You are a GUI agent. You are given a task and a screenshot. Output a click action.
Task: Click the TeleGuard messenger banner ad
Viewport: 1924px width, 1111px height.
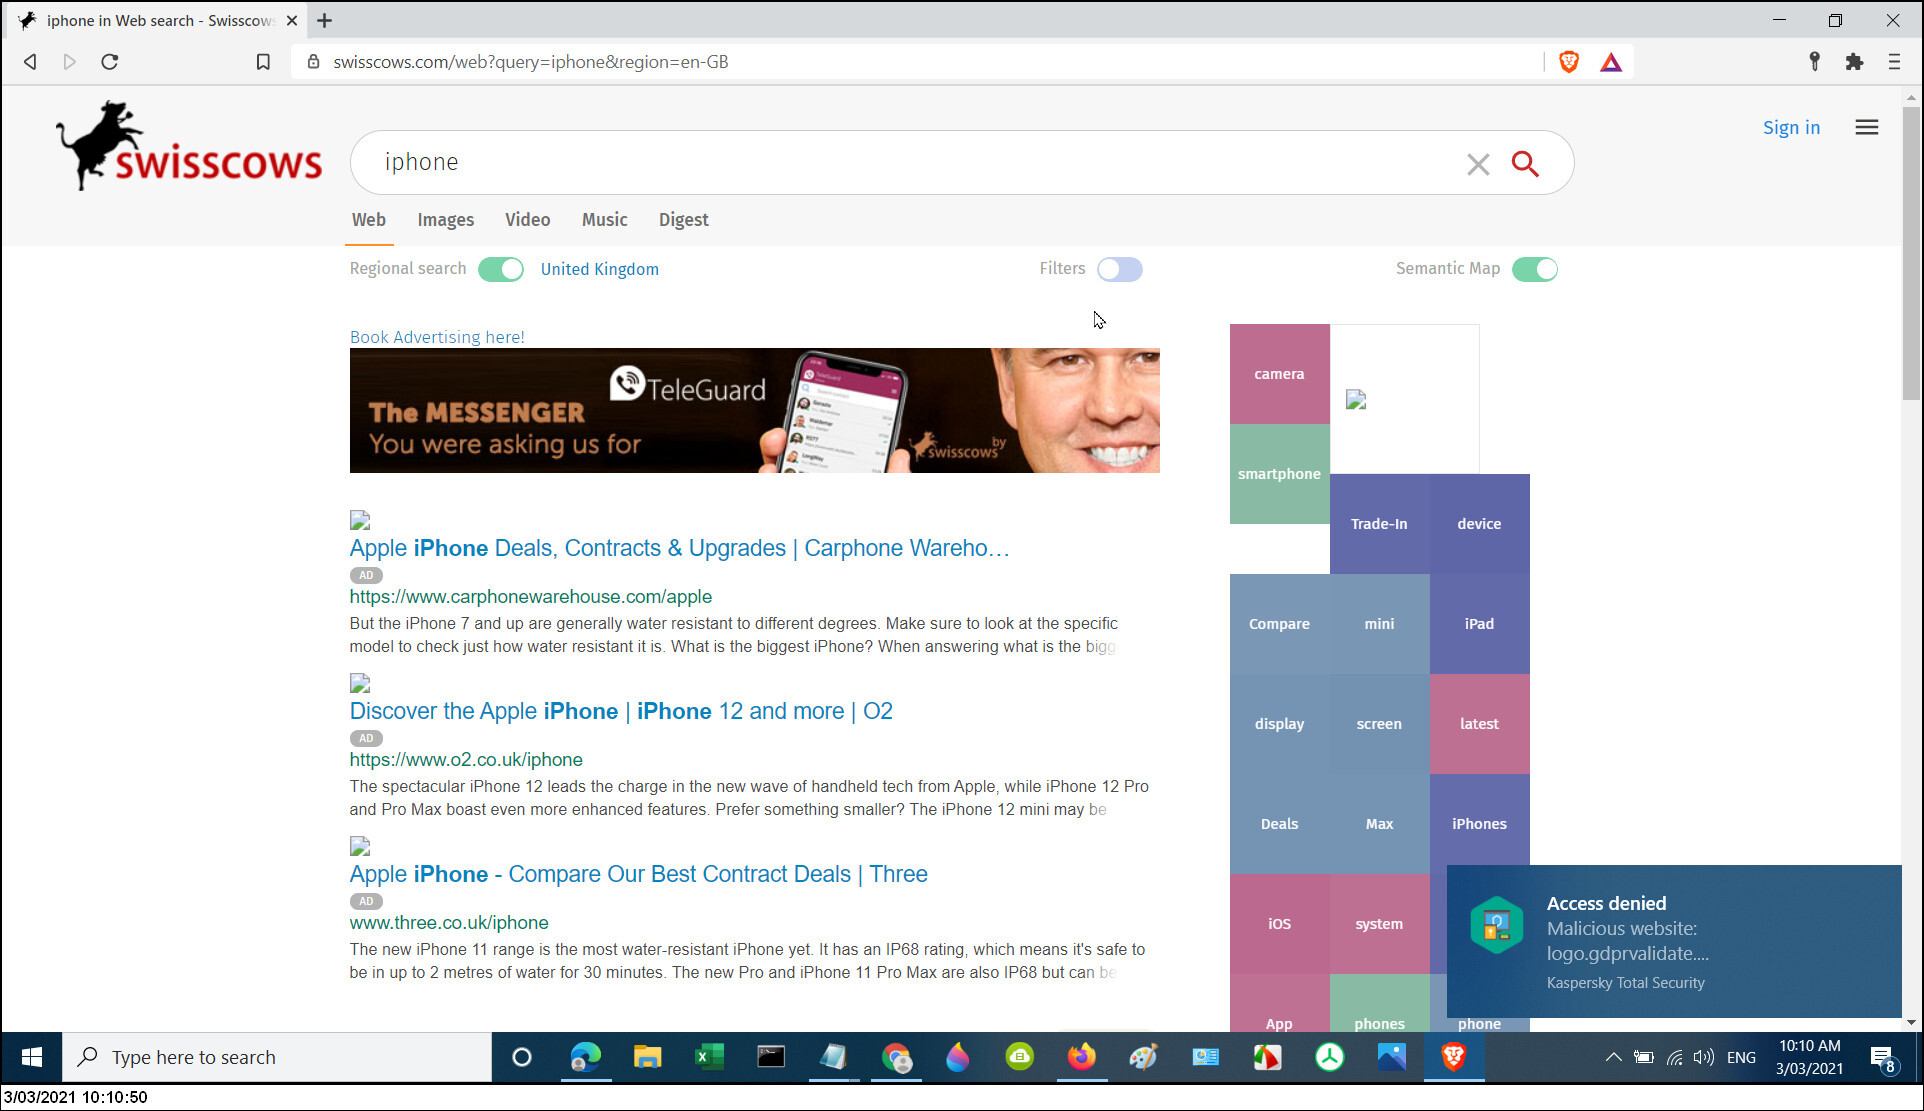755,411
